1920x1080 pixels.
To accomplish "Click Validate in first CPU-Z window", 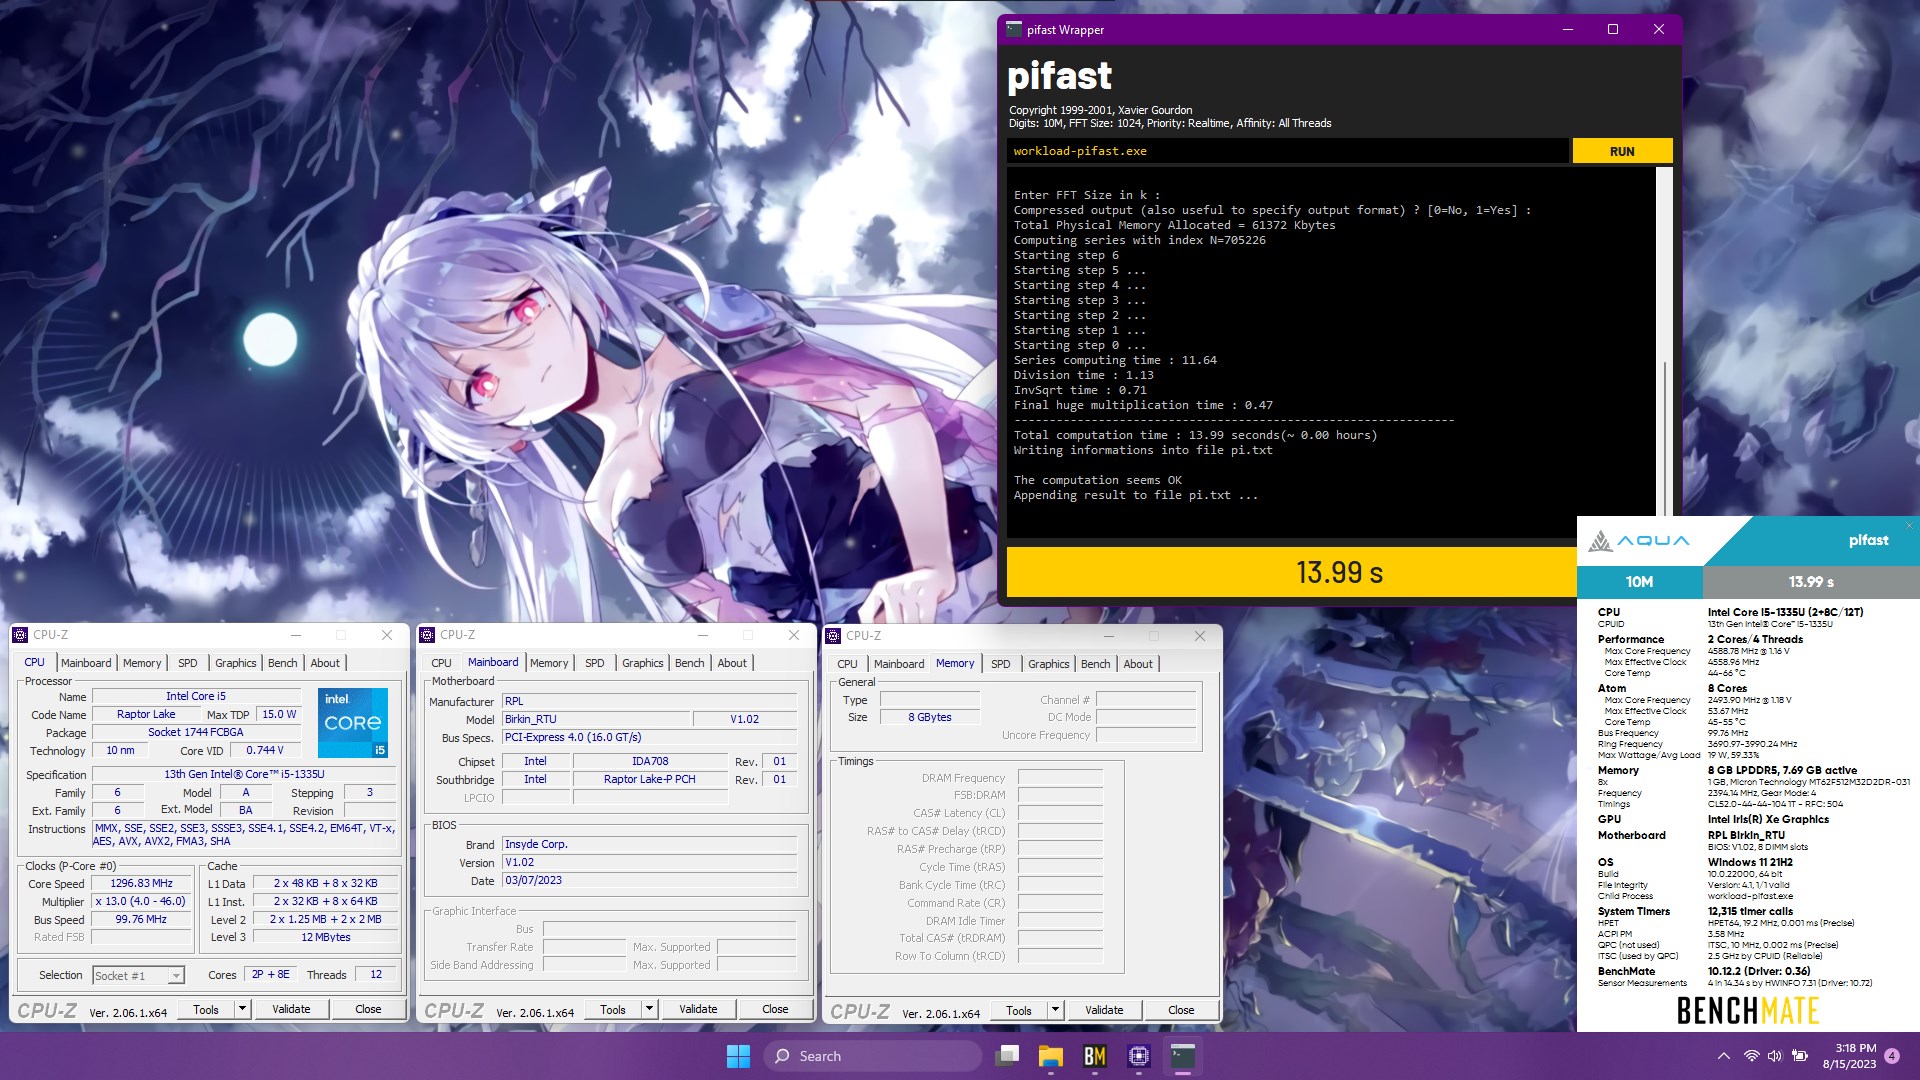I will coord(291,1009).
